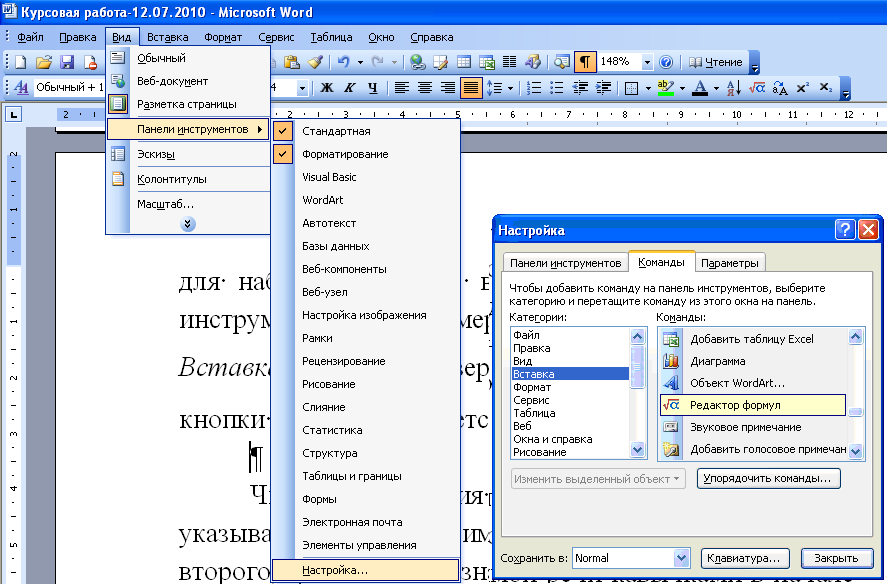Image resolution: width=887 pixels, height=584 pixels.
Task: Apply subscript formatting
Action: tap(826, 88)
